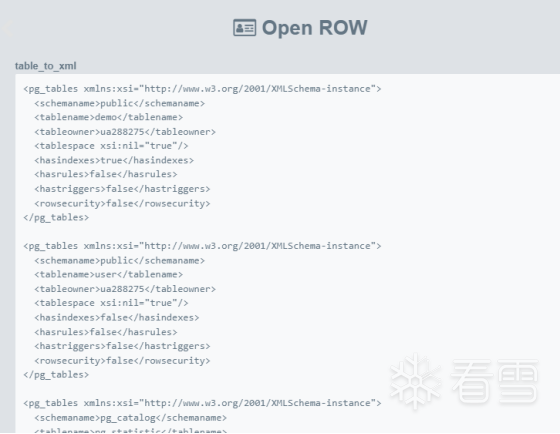Click the table_to_xml field label

pos(45,66)
